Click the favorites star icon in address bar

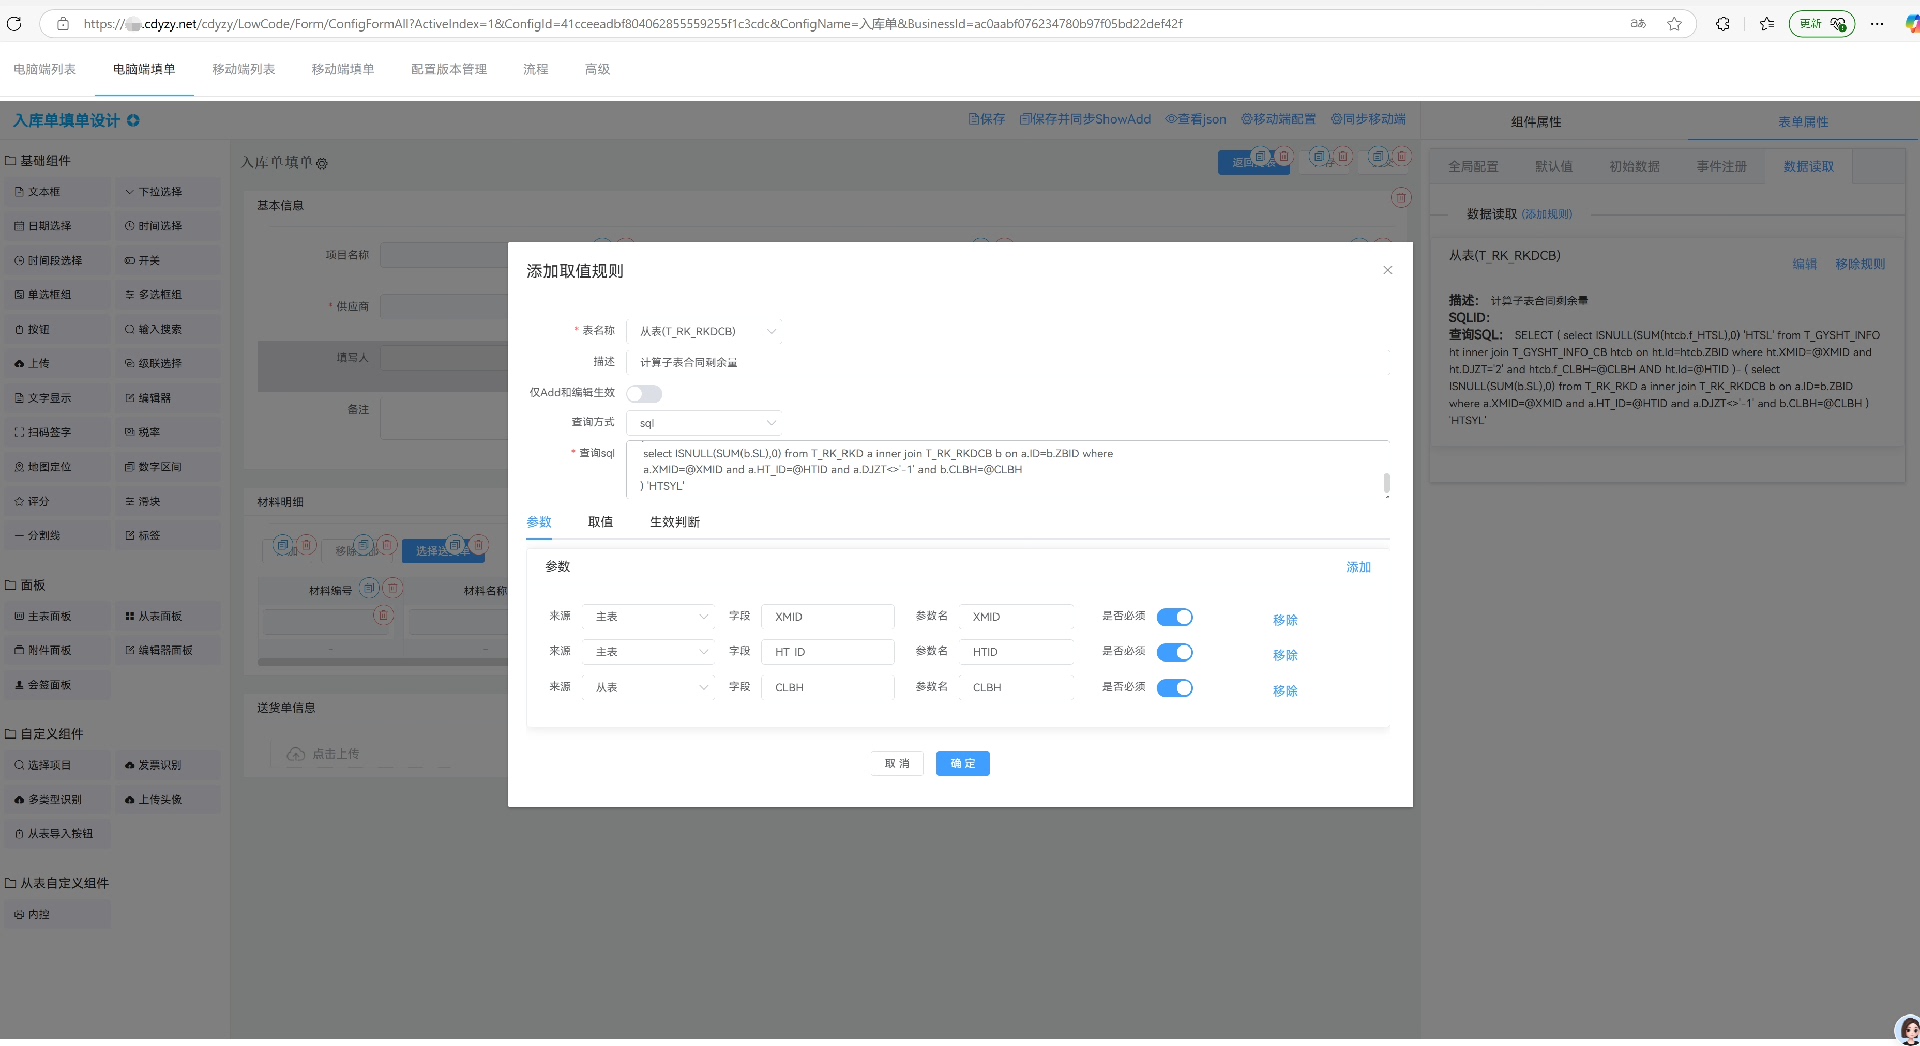[1674, 24]
